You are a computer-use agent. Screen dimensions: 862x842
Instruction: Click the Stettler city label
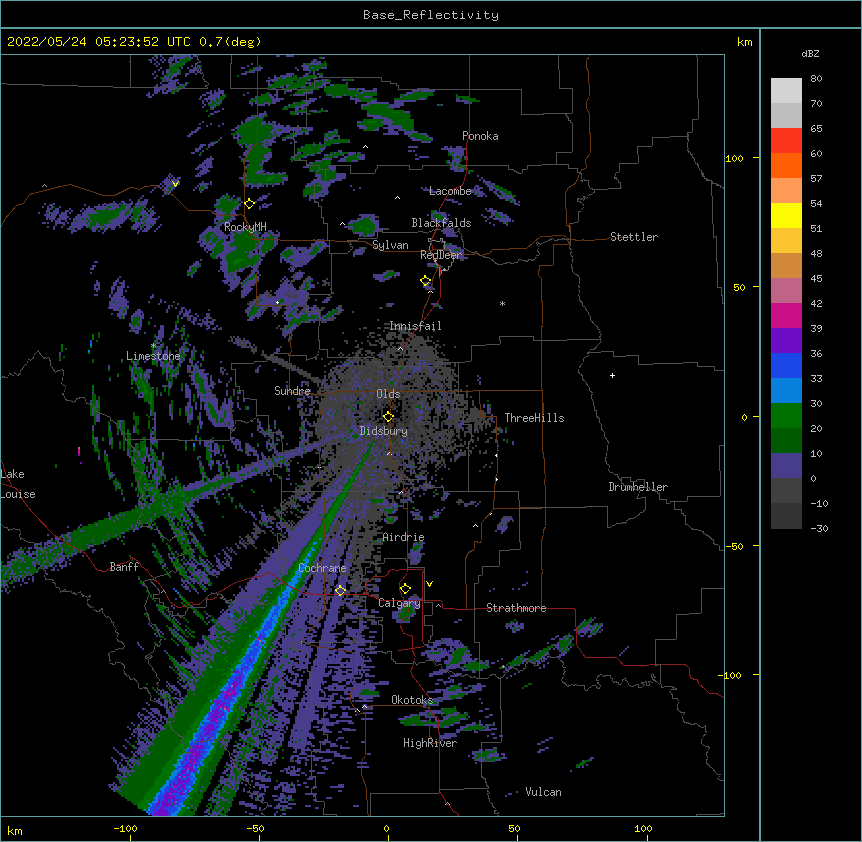coord(634,237)
